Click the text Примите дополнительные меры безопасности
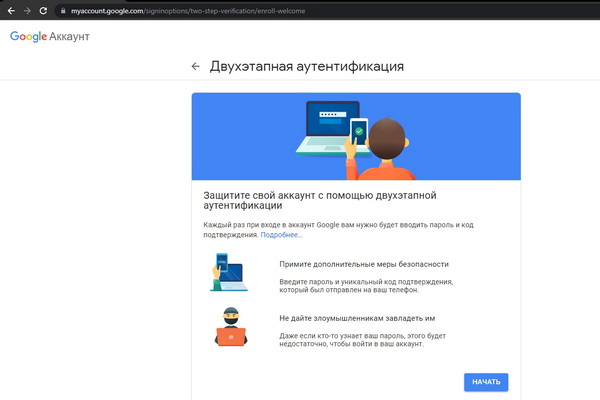Screen dimensions: 600x400 coord(364,264)
